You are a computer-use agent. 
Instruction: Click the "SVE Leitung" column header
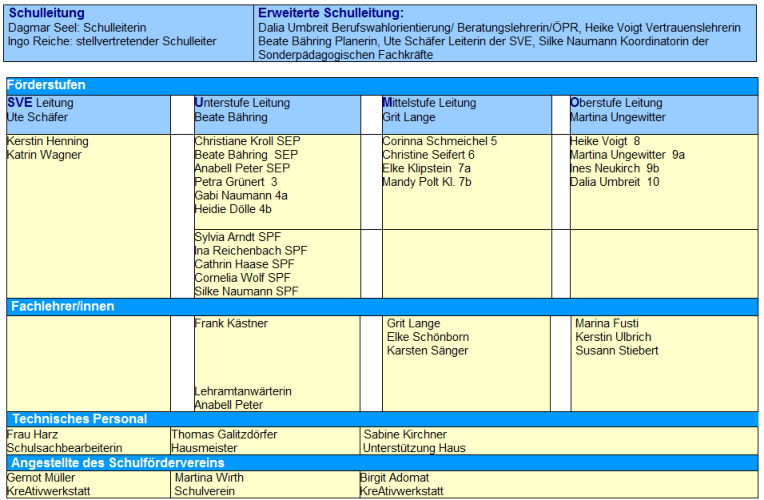(x=40, y=103)
